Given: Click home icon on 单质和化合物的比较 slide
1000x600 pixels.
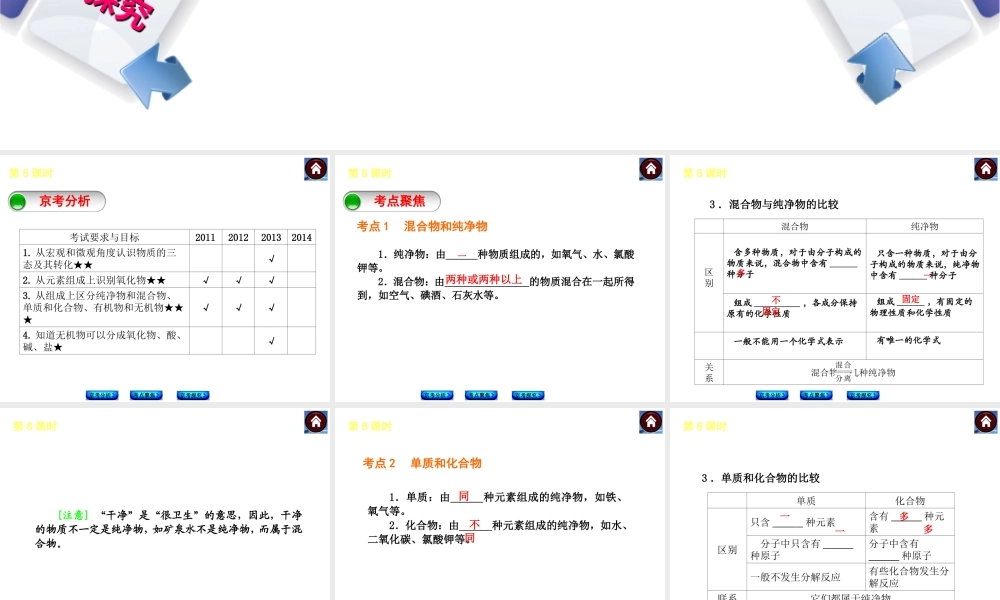Looking at the screenshot, I should pyautogui.click(x=985, y=422).
